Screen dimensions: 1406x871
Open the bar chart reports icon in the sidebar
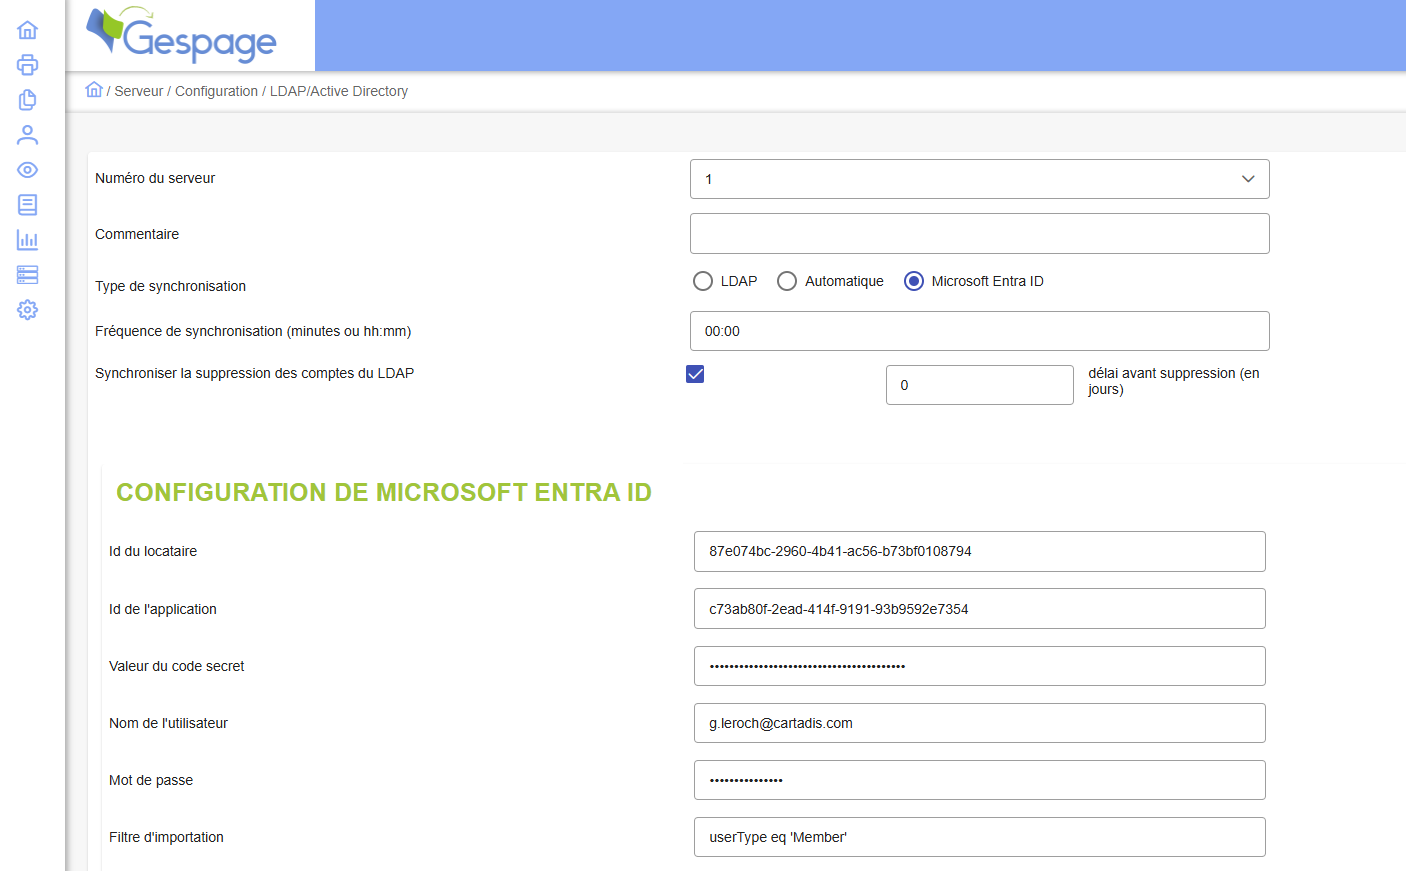coord(28,240)
